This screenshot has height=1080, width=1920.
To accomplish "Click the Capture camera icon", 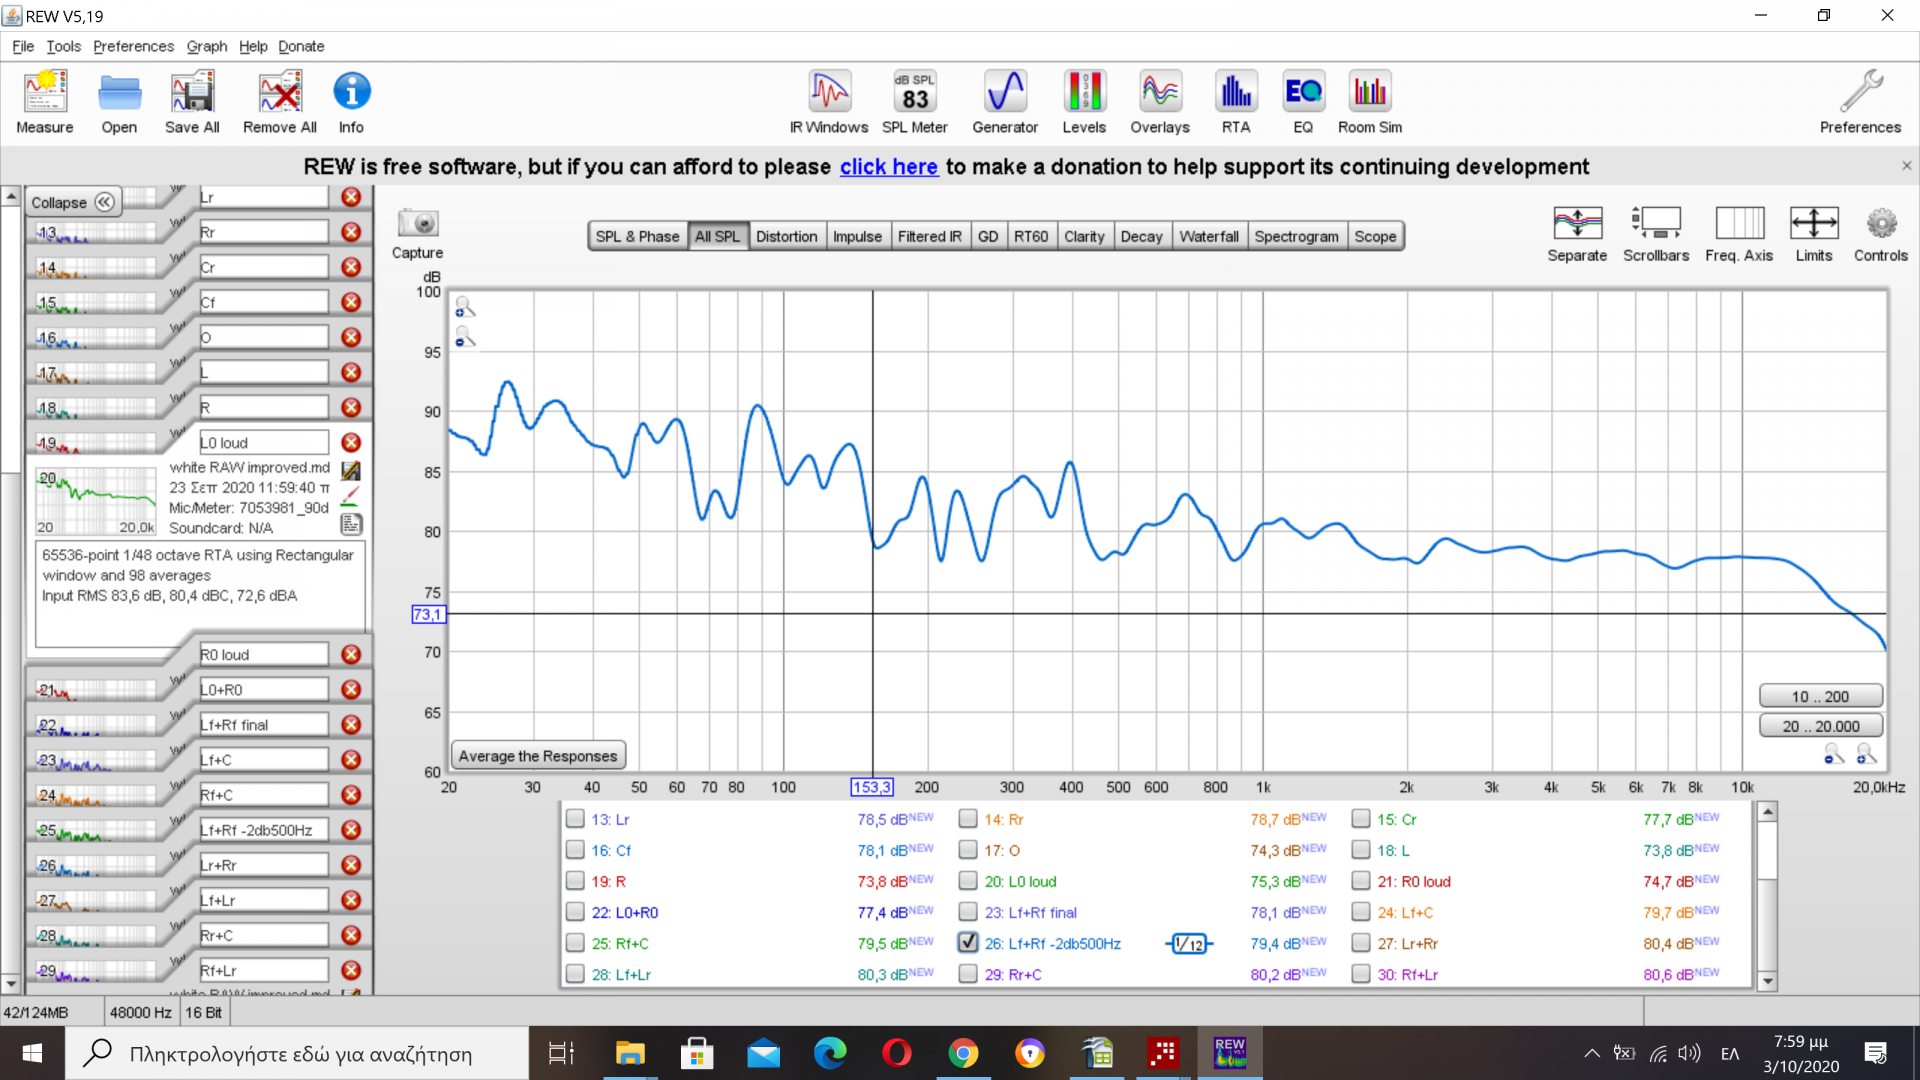I will [417, 224].
